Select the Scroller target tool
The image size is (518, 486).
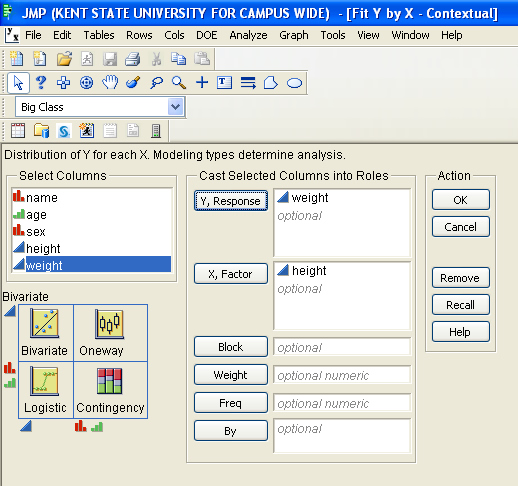click(86, 83)
